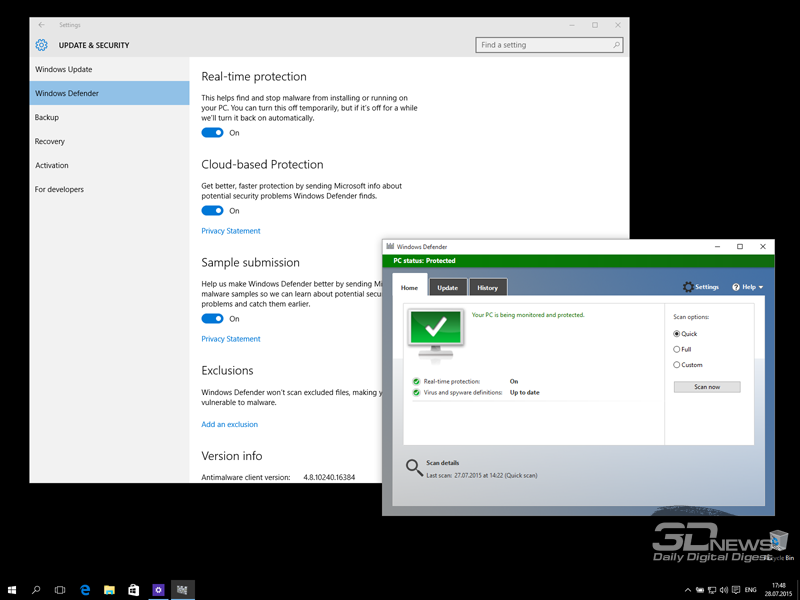This screenshot has height=600, width=800.
Task: Open the network tray icon
Action: (712, 590)
